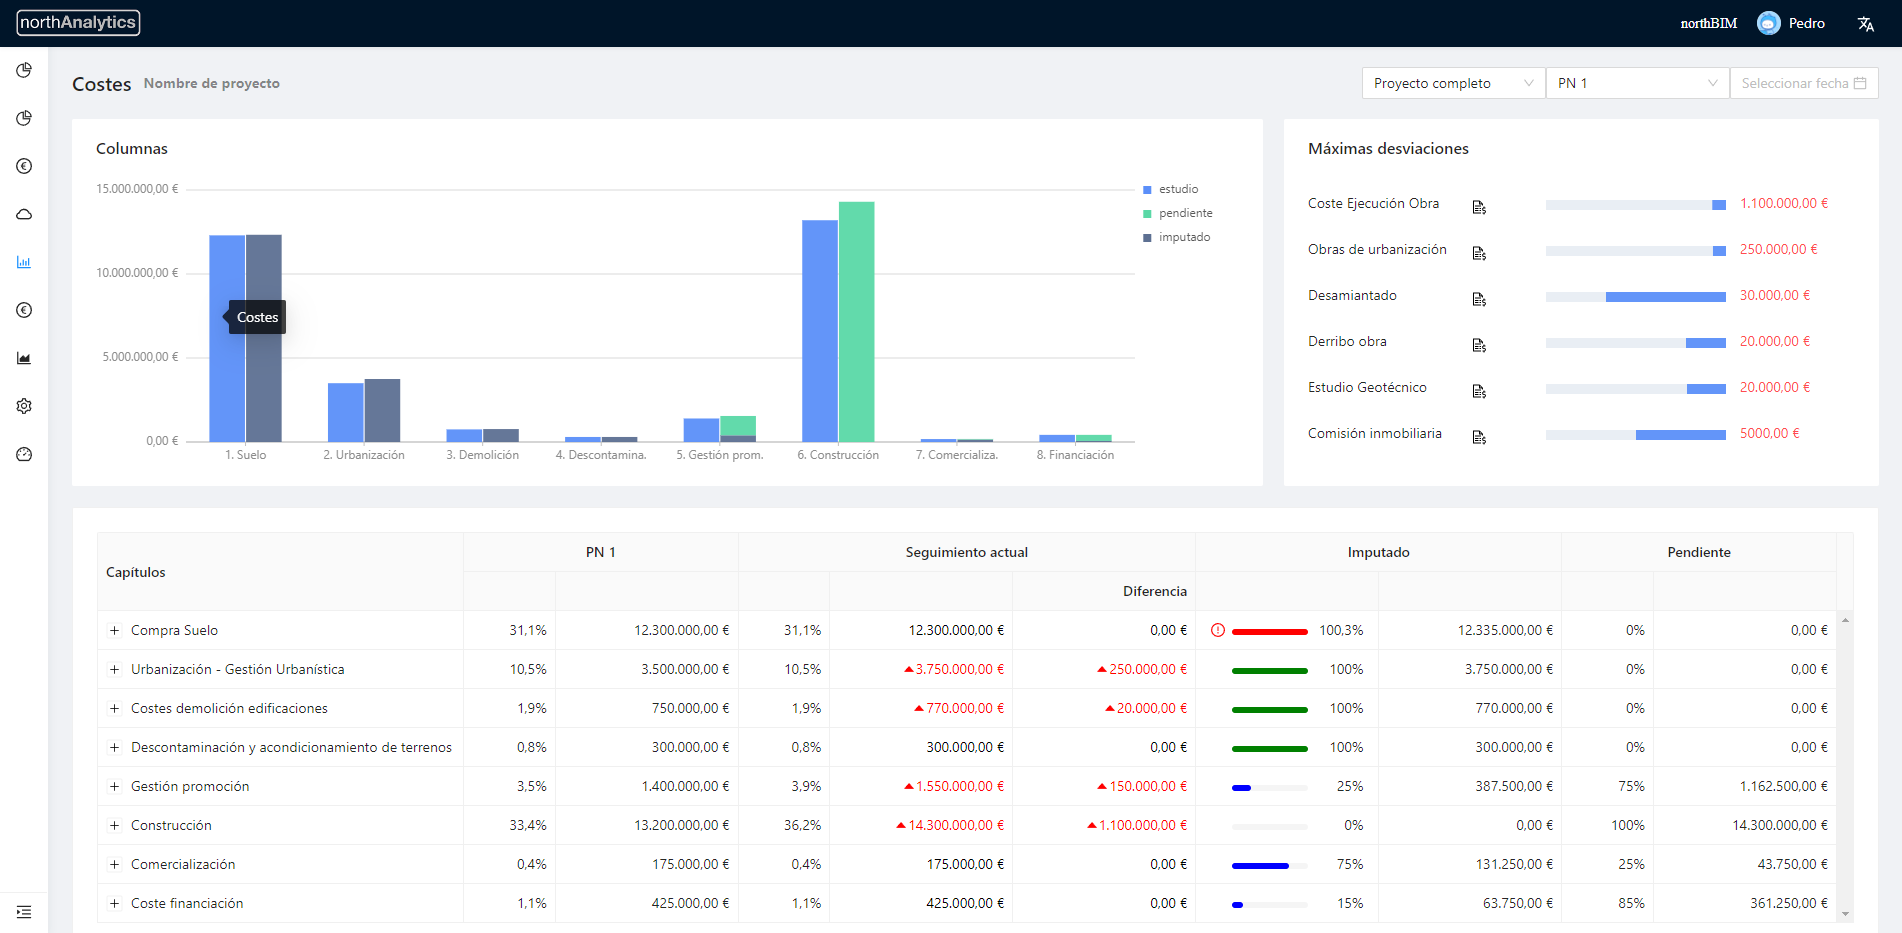Expand Descontaminación y acondicionamiento de terrenos row

pyautogui.click(x=114, y=747)
